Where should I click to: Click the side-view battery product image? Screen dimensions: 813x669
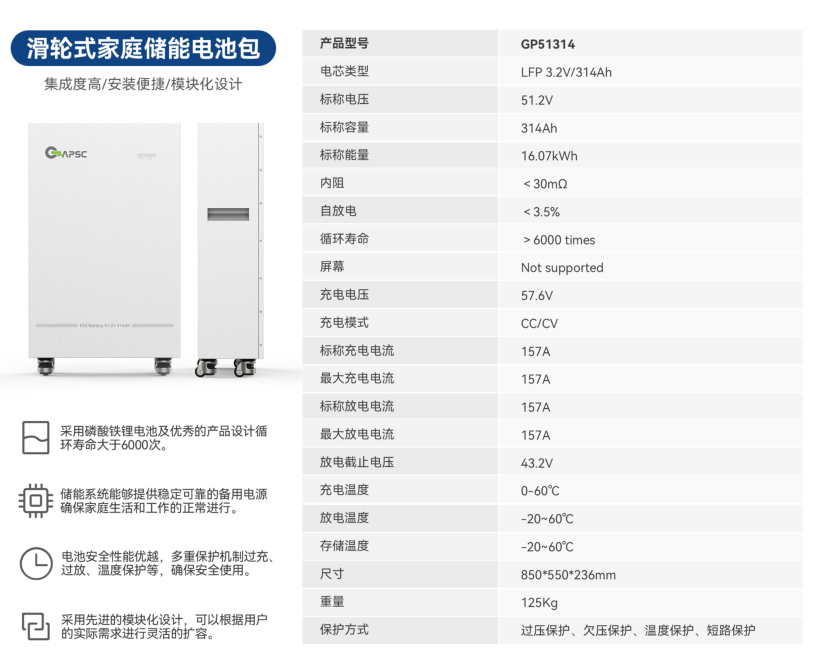[x=229, y=245]
